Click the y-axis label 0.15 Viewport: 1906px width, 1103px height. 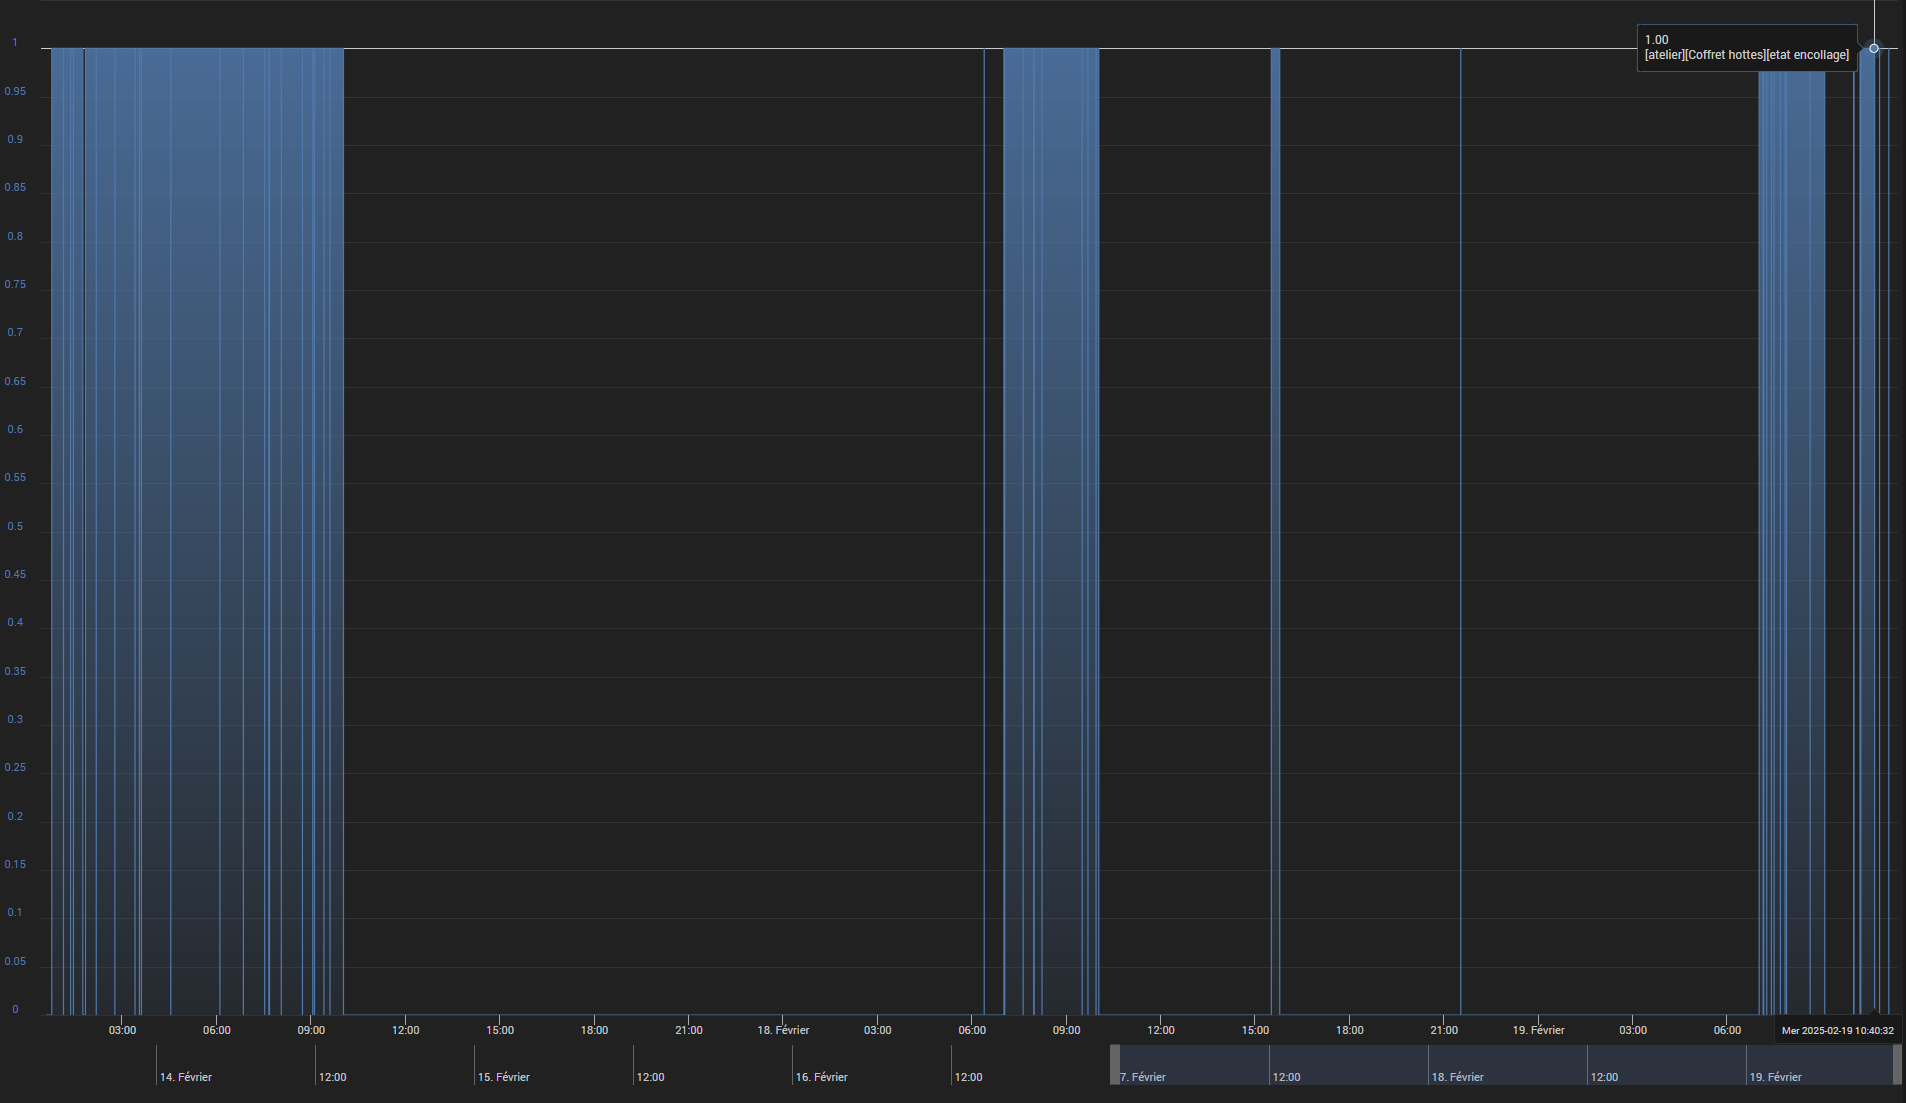pyautogui.click(x=15, y=865)
